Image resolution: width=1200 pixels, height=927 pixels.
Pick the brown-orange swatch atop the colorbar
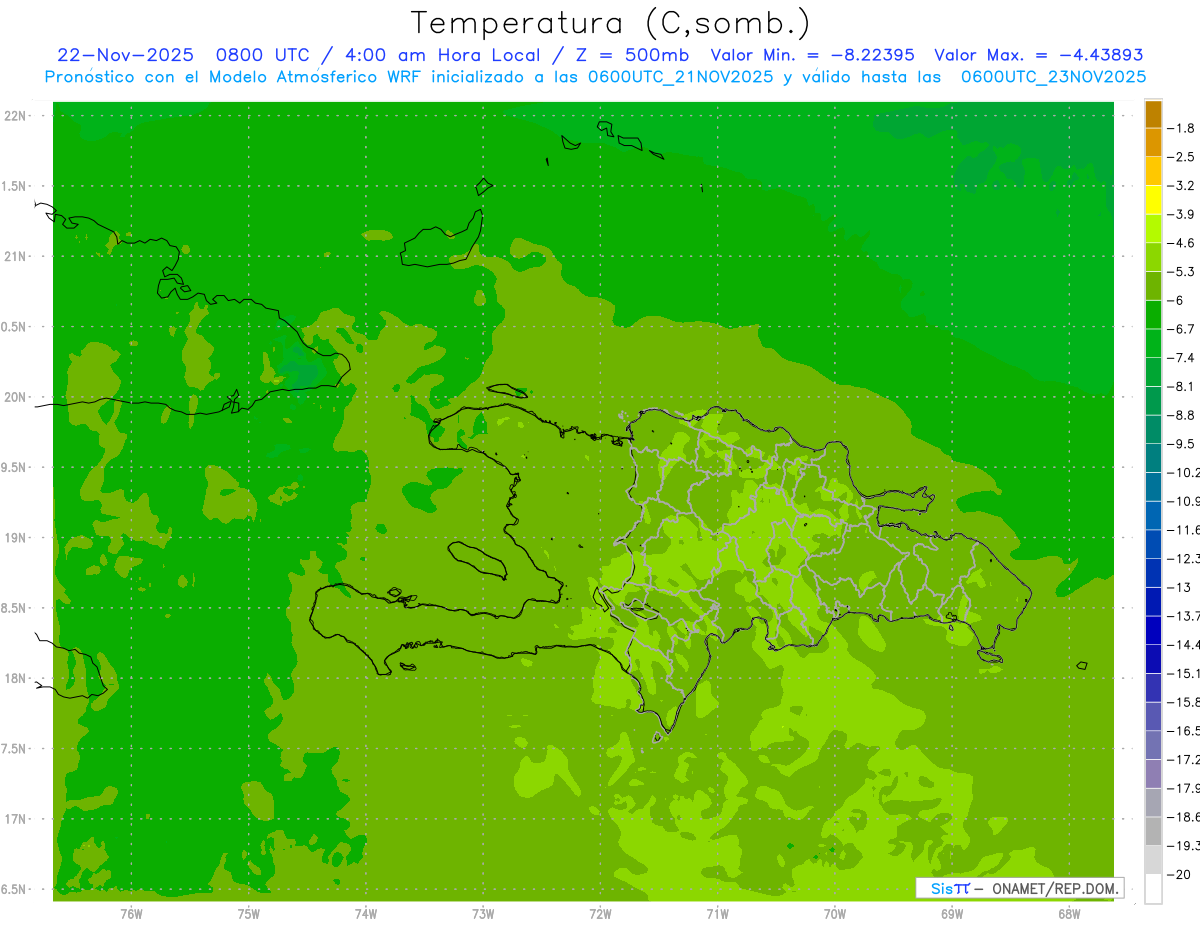pos(1153,114)
